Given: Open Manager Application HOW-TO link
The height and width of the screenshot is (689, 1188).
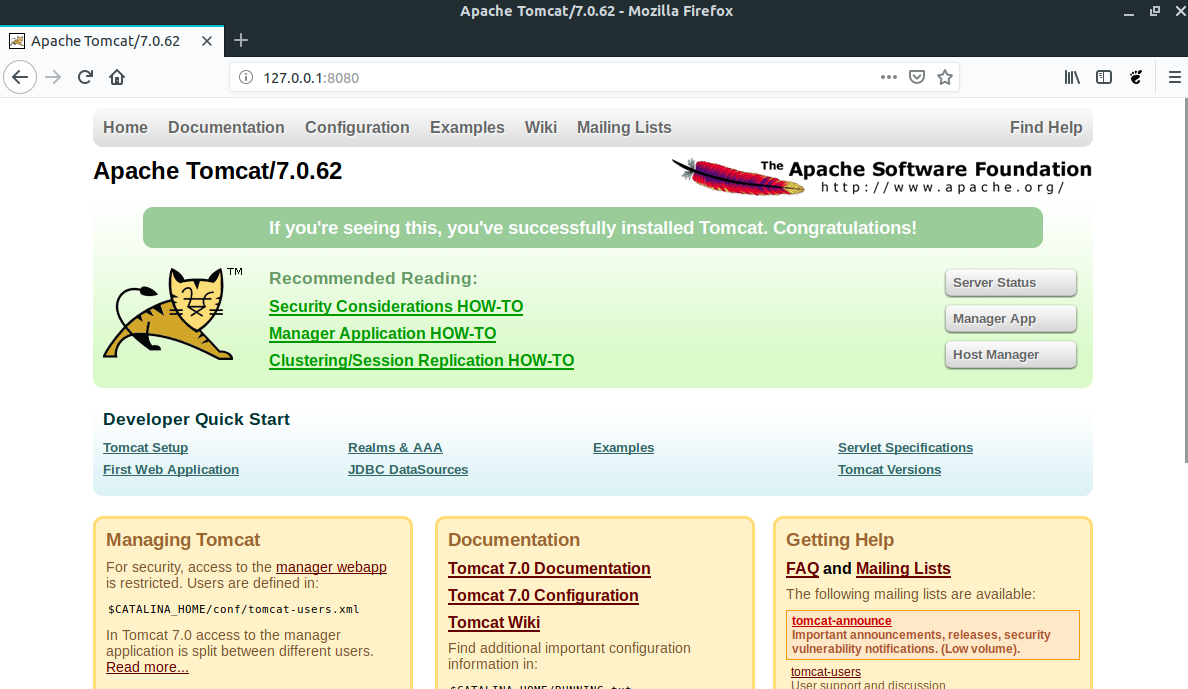Looking at the screenshot, I should 383,334.
